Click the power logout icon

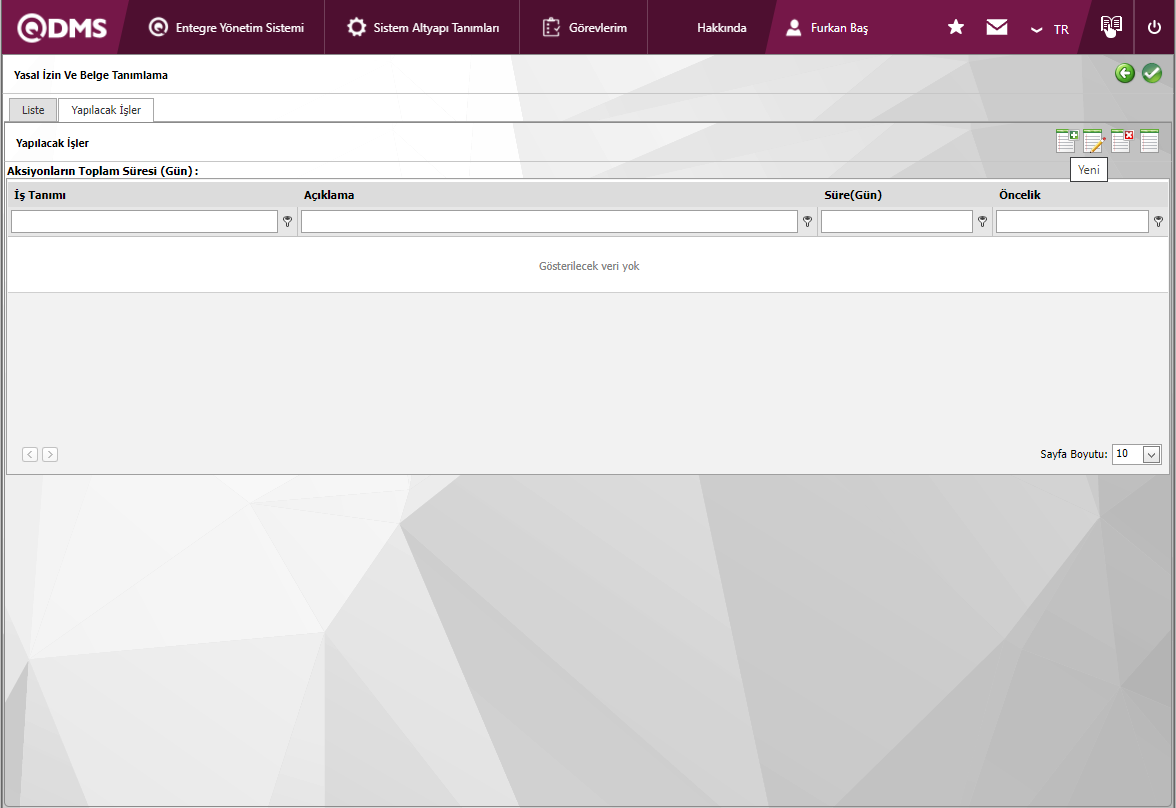(x=1154, y=27)
